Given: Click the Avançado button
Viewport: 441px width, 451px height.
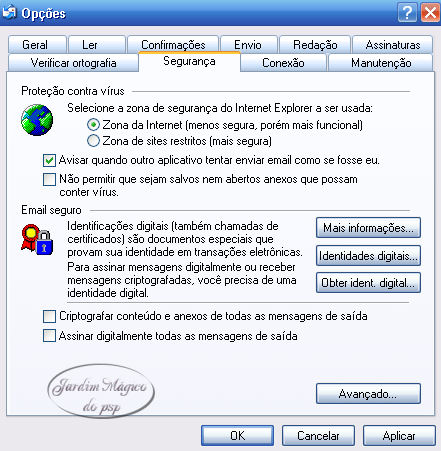Looking at the screenshot, I should coord(368,394).
